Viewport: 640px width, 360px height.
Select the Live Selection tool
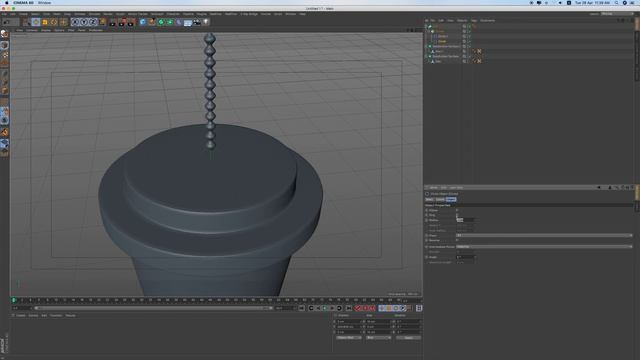pyautogui.click(x=27, y=22)
